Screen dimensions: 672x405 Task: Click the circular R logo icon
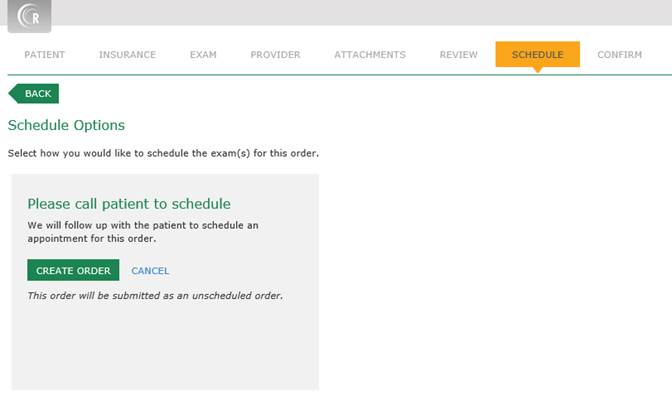30,16
